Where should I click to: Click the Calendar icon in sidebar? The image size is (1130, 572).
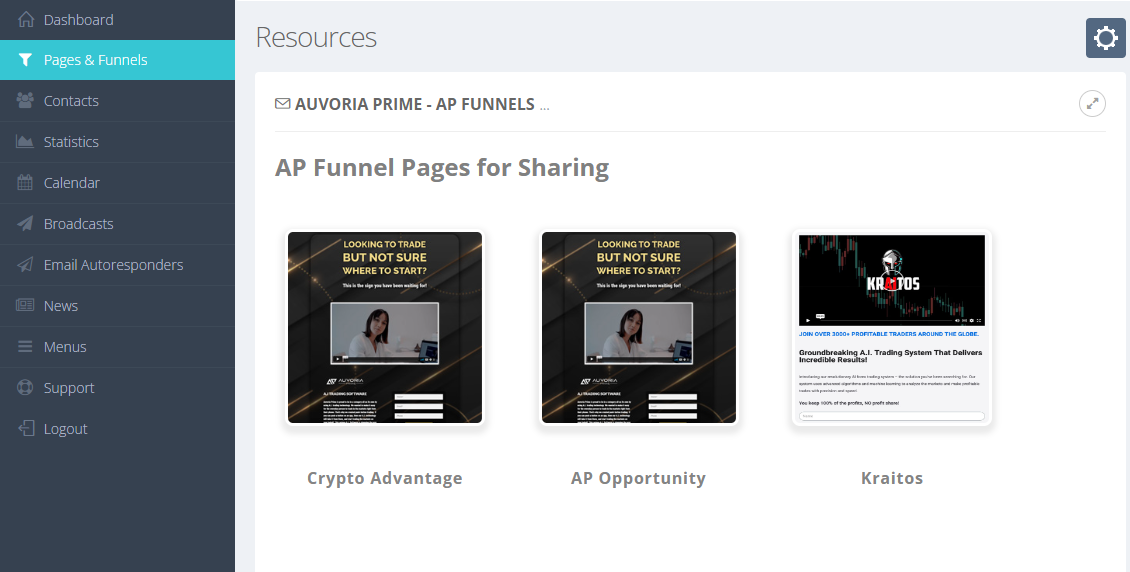pyautogui.click(x=25, y=182)
